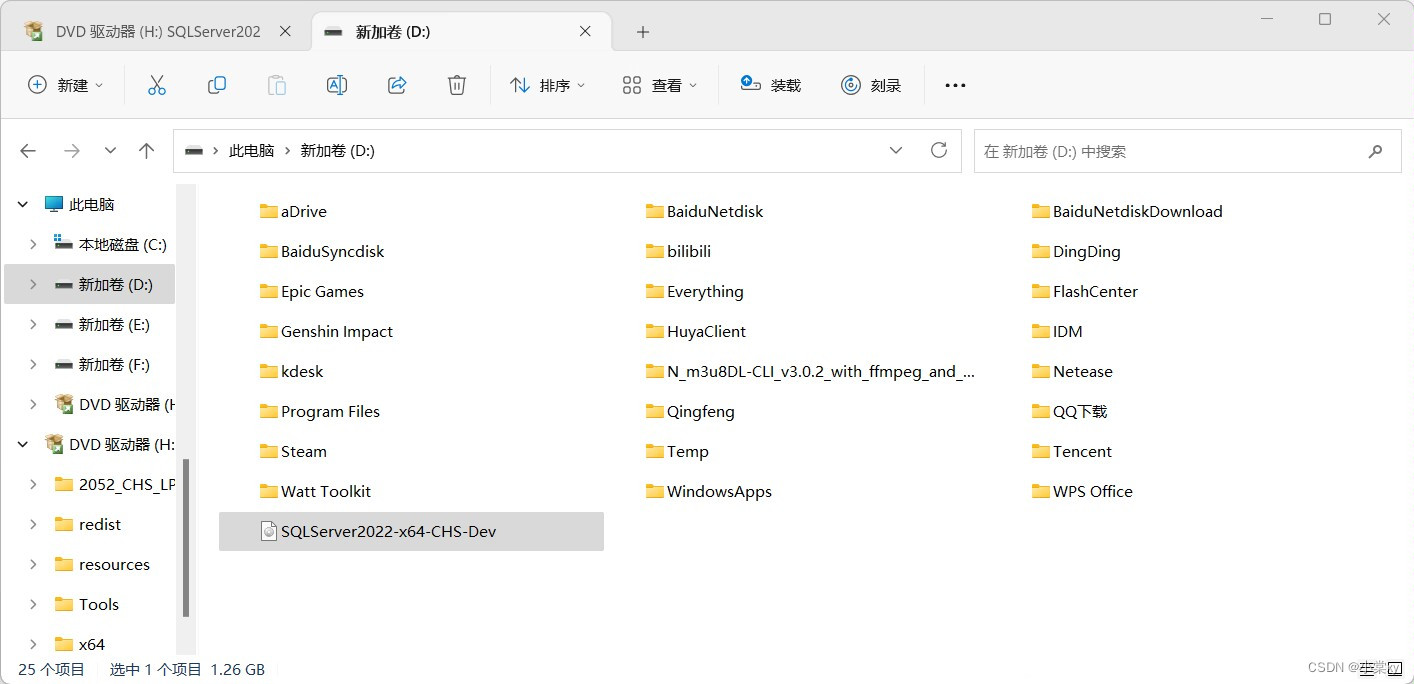
Task: Close the 新加卷 (D:) tab
Action: pos(587,32)
